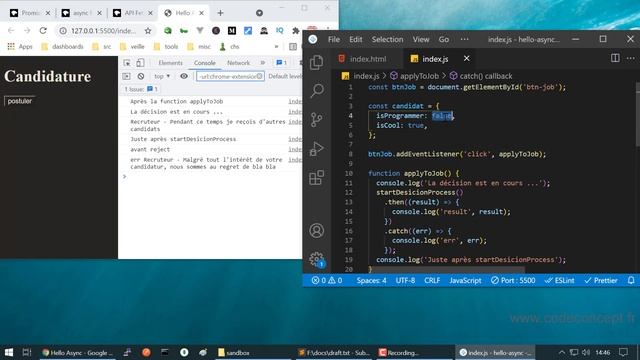Bookmark this page with the star icon

point(148,31)
